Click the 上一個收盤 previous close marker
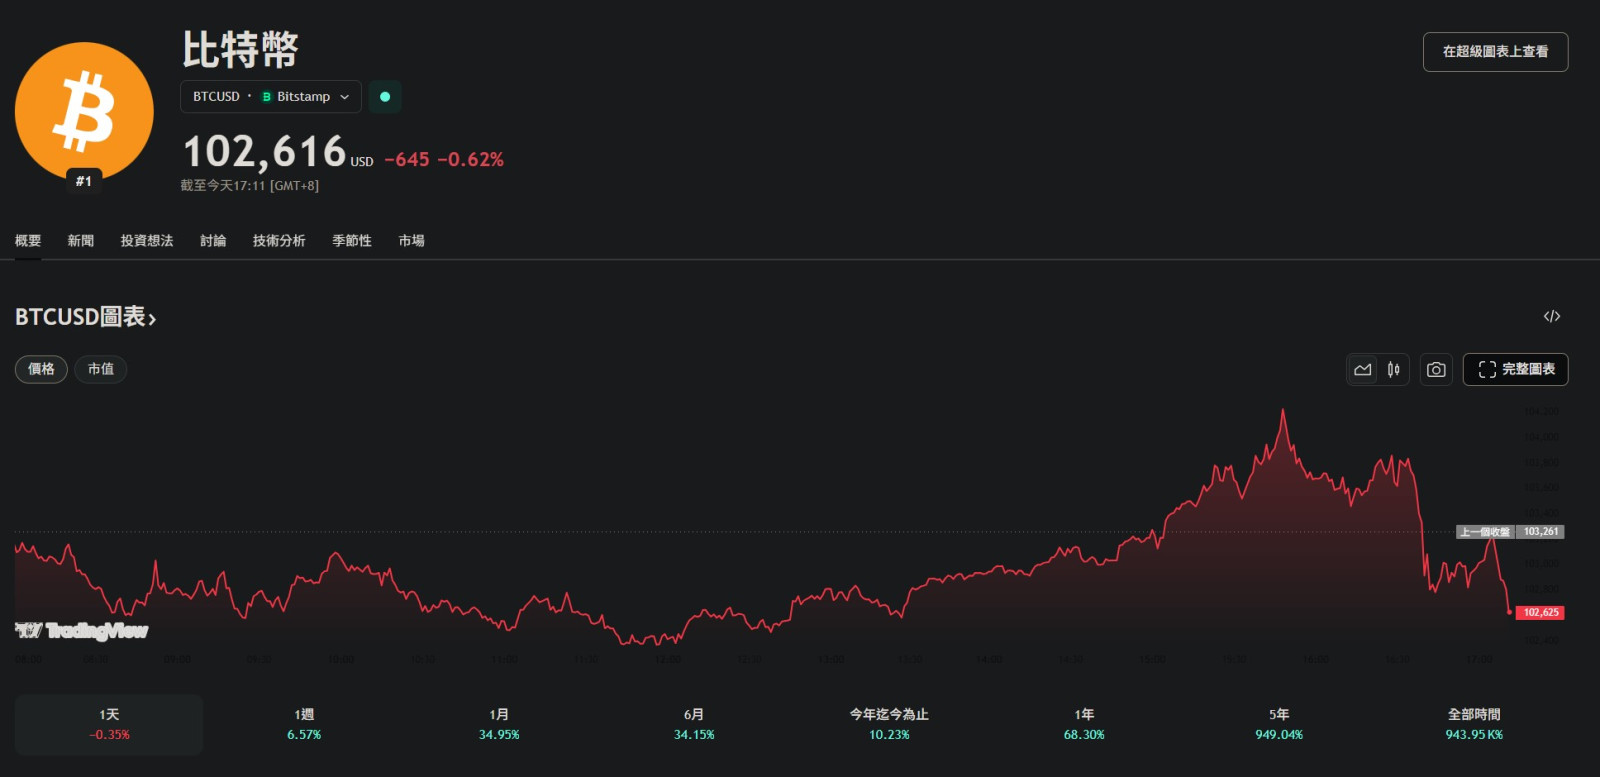 pos(1485,532)
